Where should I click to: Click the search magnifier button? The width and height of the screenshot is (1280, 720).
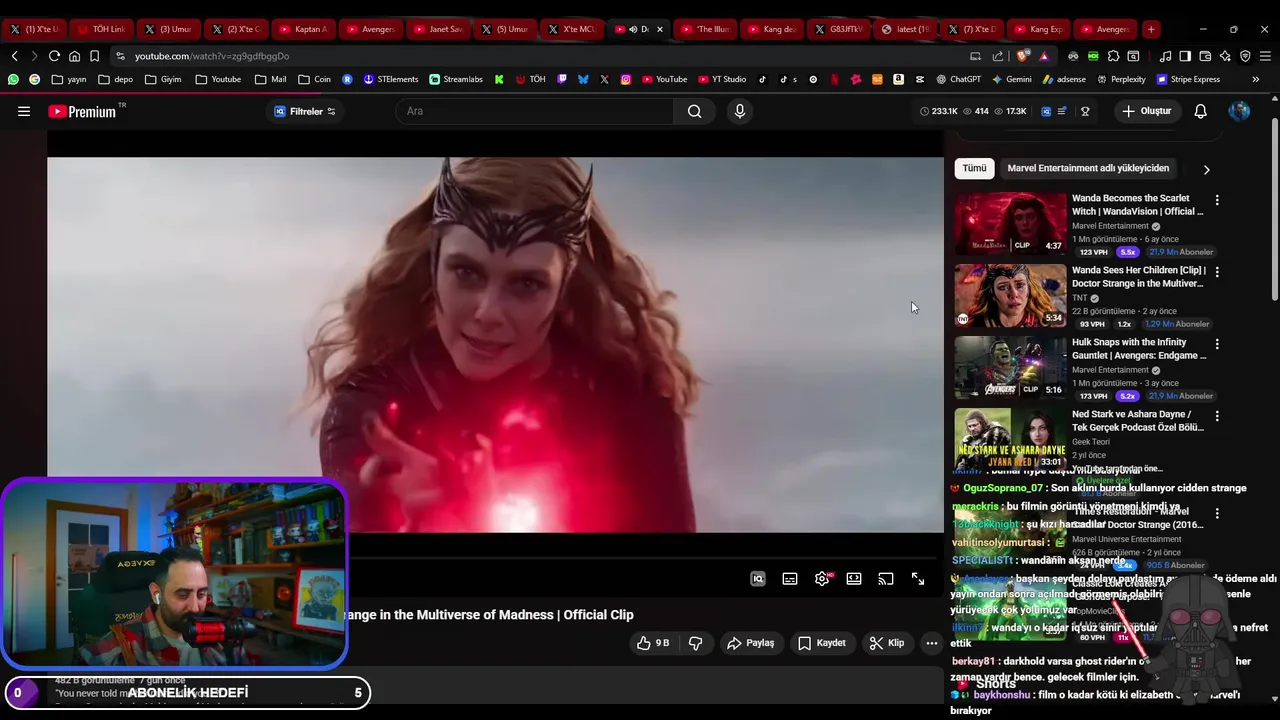pos(694,111)
